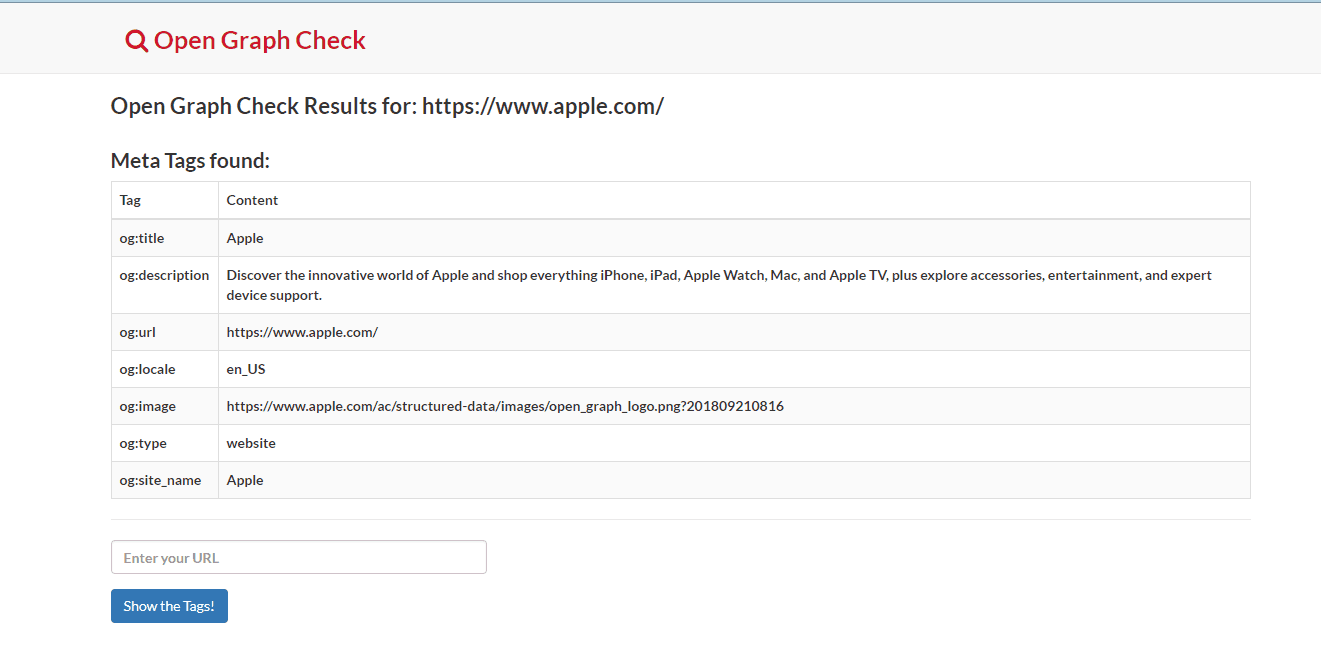Click the apple.com URL in page title

(x=545, y=105)
